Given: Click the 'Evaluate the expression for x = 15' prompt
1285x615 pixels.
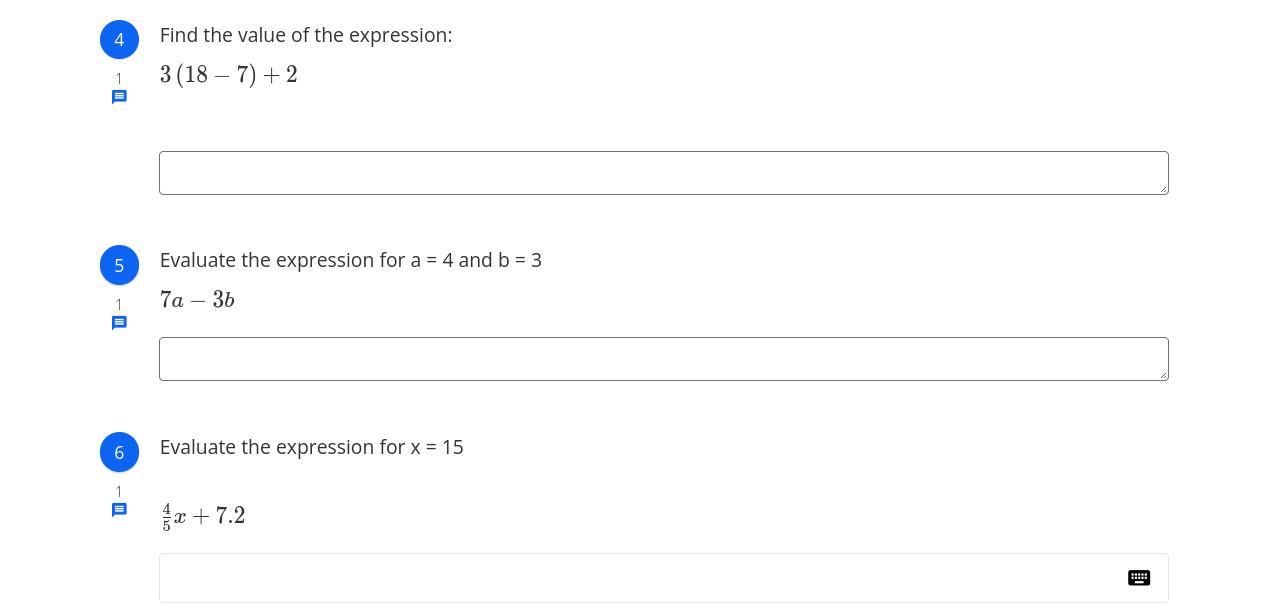Looking at the screenshot, I should pyautogui.click(x=311, y=447).
